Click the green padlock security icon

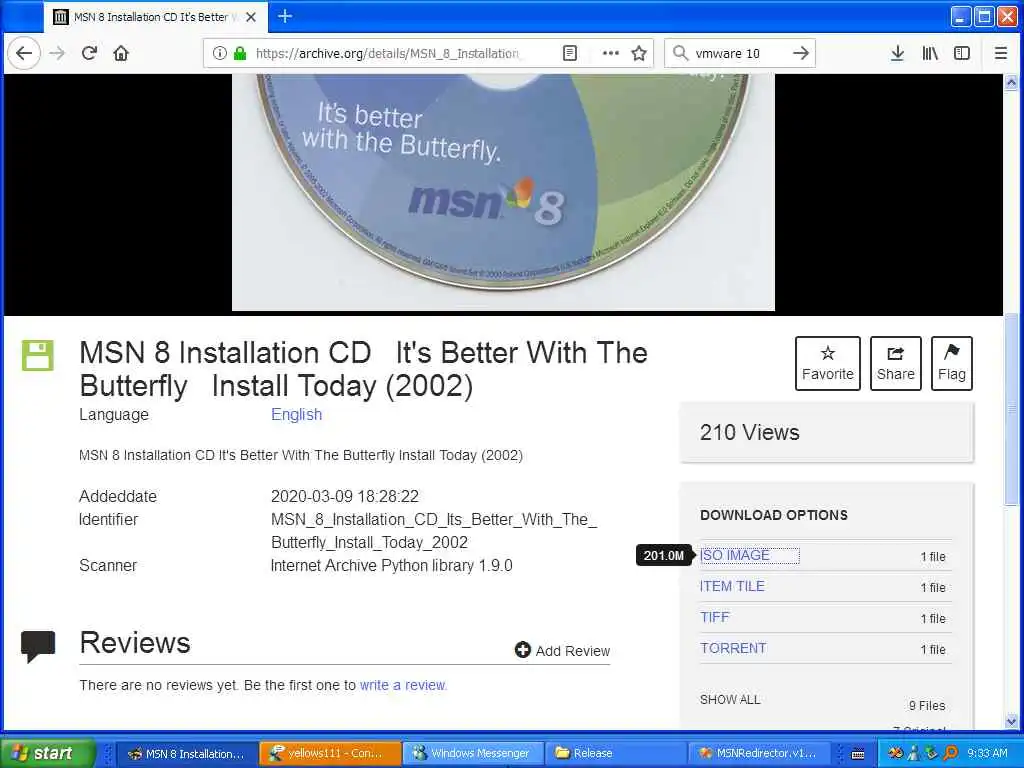click(240, 53)
